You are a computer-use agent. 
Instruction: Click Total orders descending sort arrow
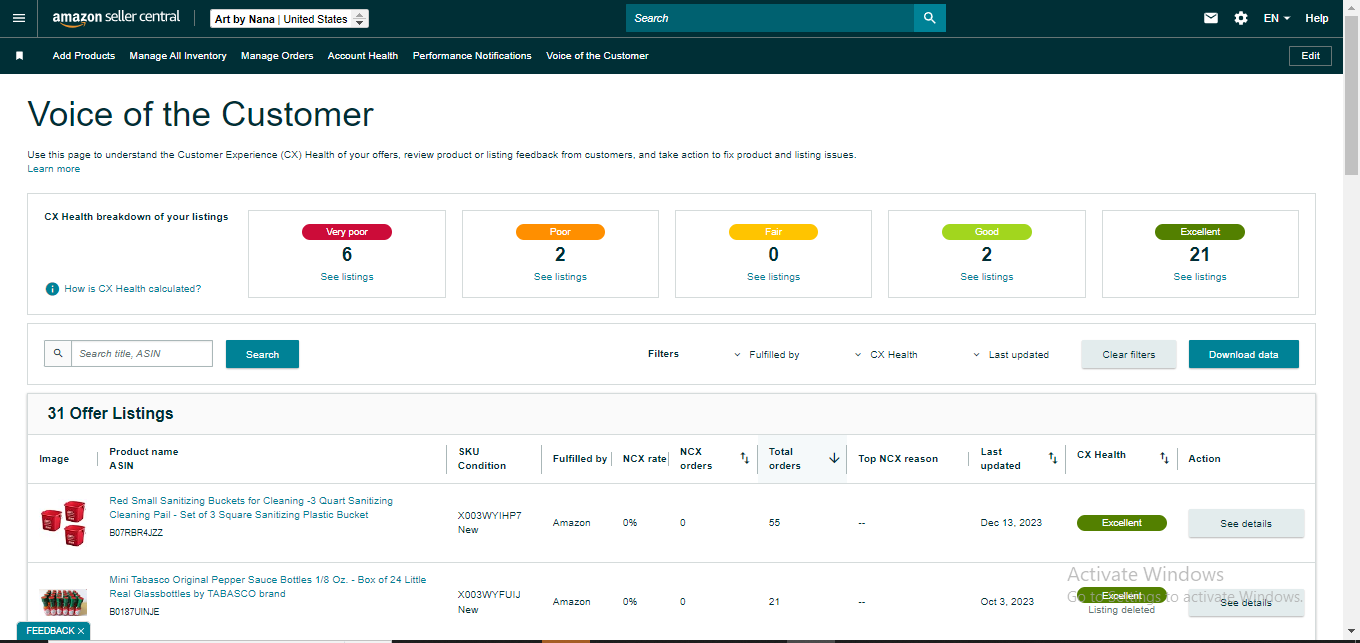point(834,458)
